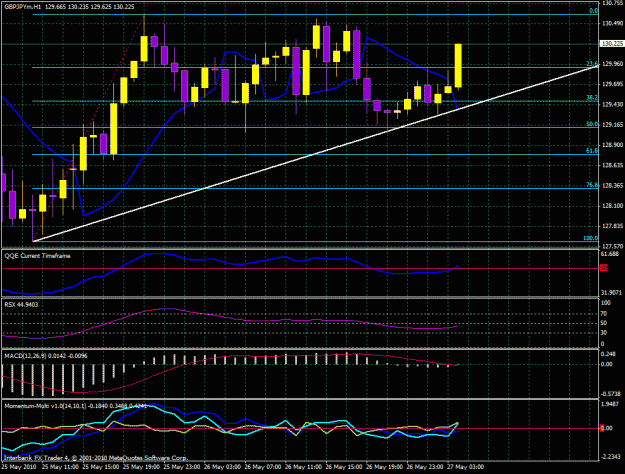Image resolution: width=625 pixels, height=474 pixels.
Task: Click the 26 May 11:00 time label
Action: click(x=304, y=467)
